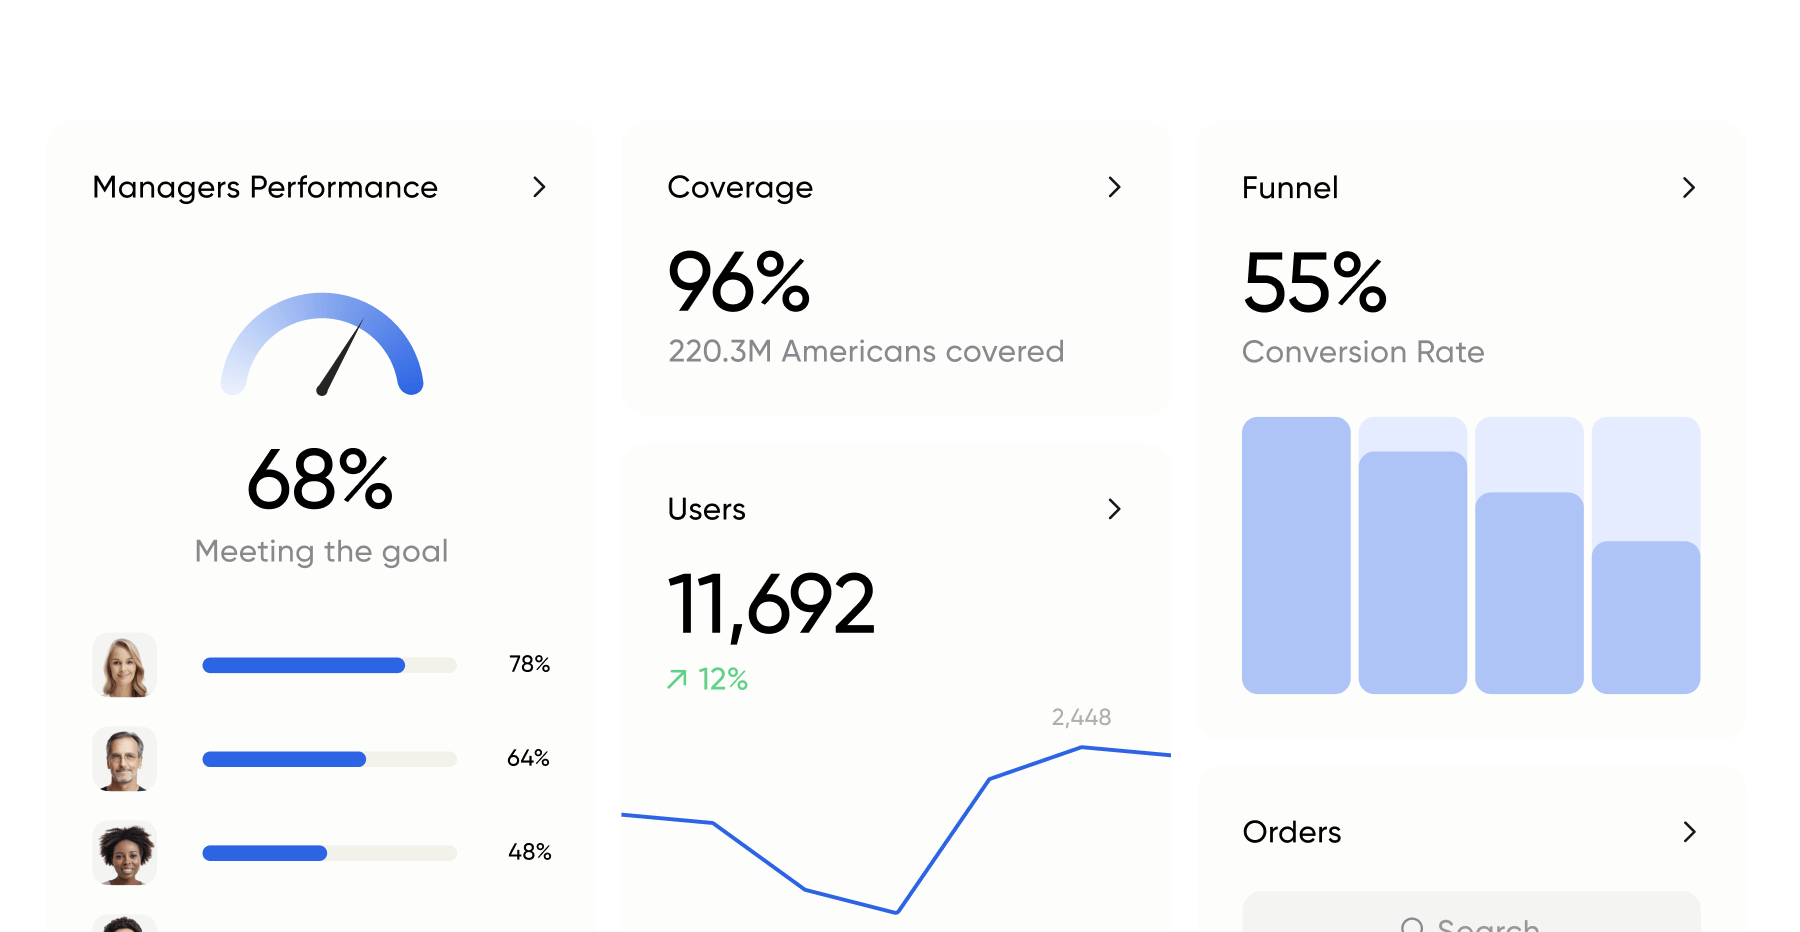Open the Managers Performance title

(265, 187)
